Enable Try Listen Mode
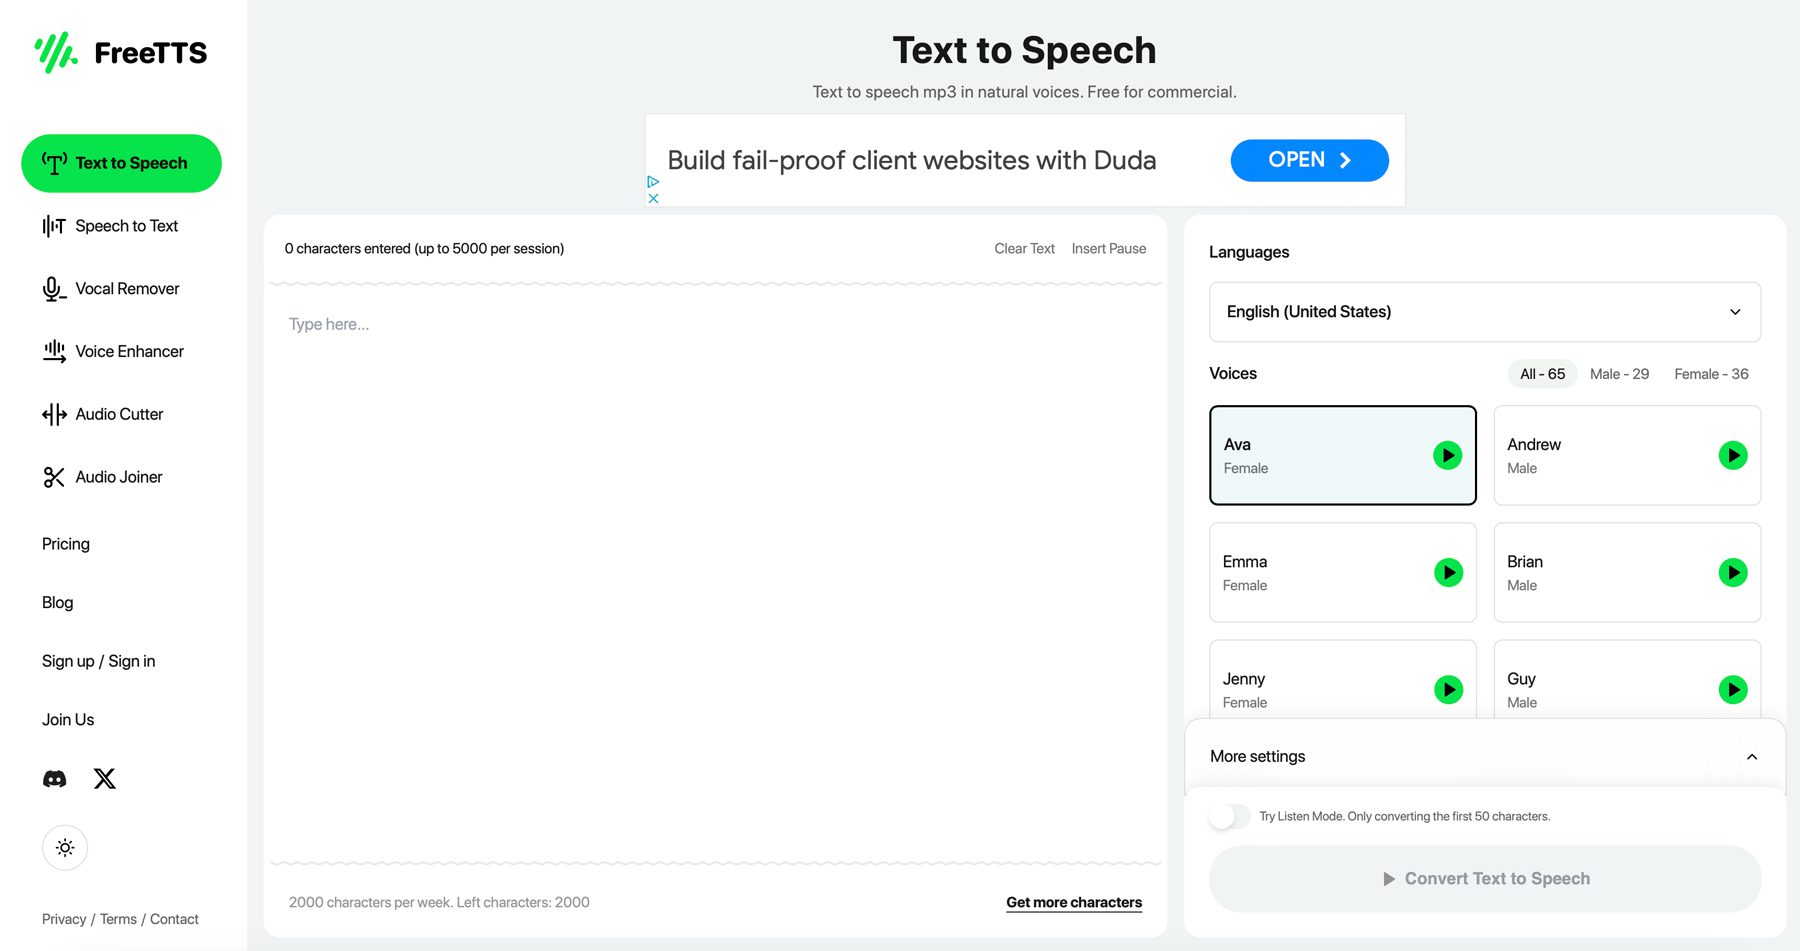Screen dimensions: 1800x951 (1229, 816)
